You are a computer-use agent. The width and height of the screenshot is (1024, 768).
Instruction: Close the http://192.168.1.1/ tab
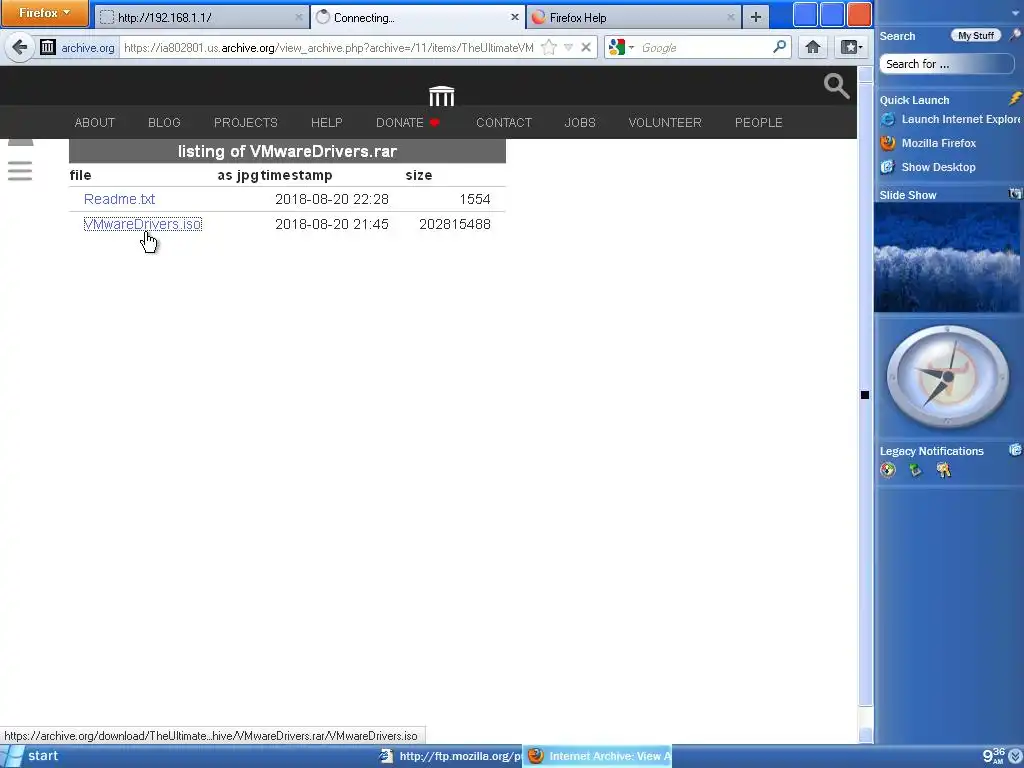click(298, 18)
